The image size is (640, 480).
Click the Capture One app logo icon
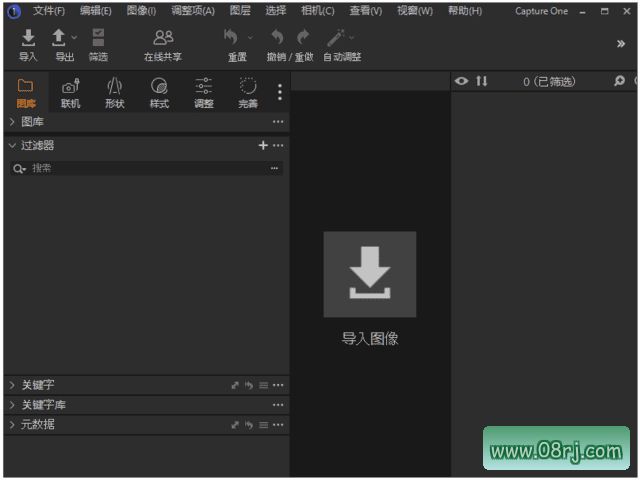point(14,12)
